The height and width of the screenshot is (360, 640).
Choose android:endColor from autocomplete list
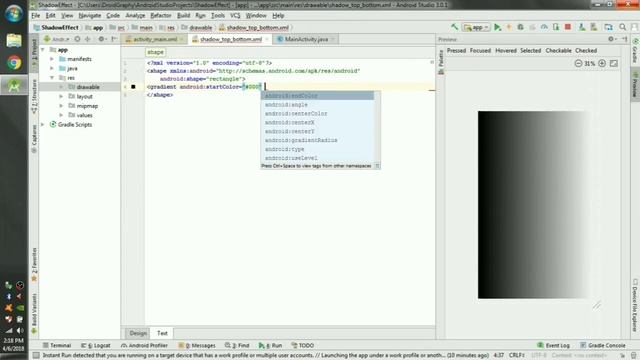(317, 96)
